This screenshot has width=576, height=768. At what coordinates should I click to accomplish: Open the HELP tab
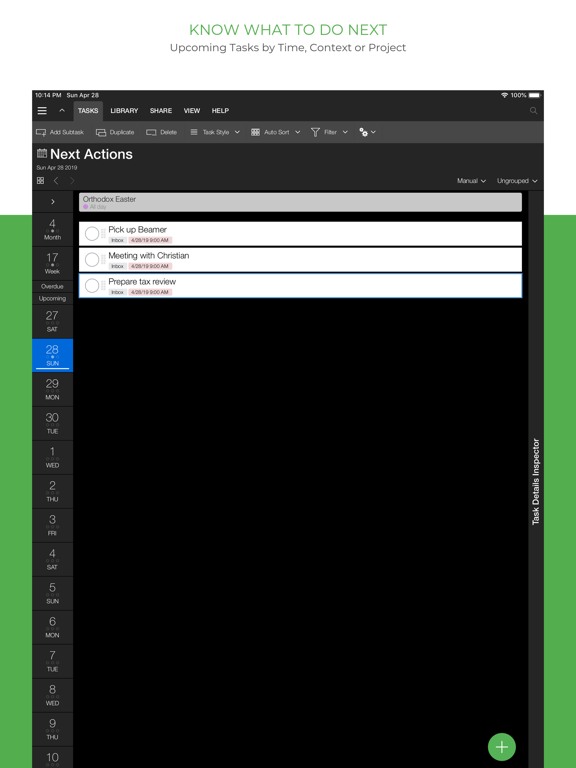tap(220, 111)
